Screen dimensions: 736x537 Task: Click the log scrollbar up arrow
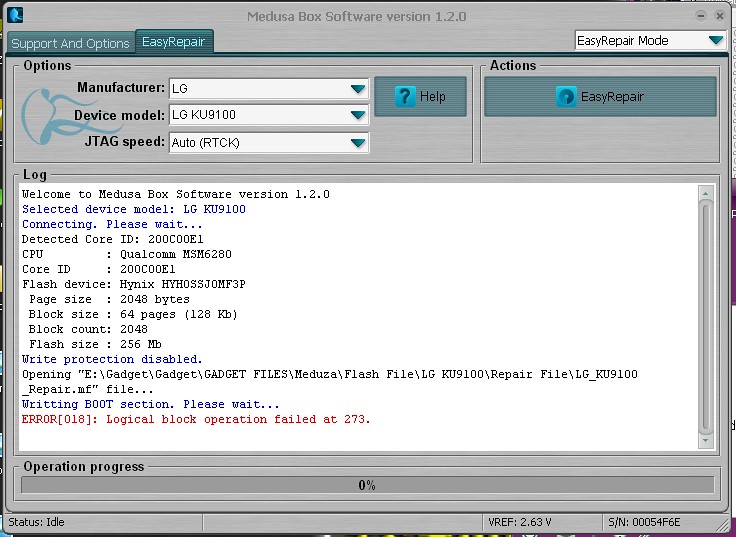tap(705, 193)
